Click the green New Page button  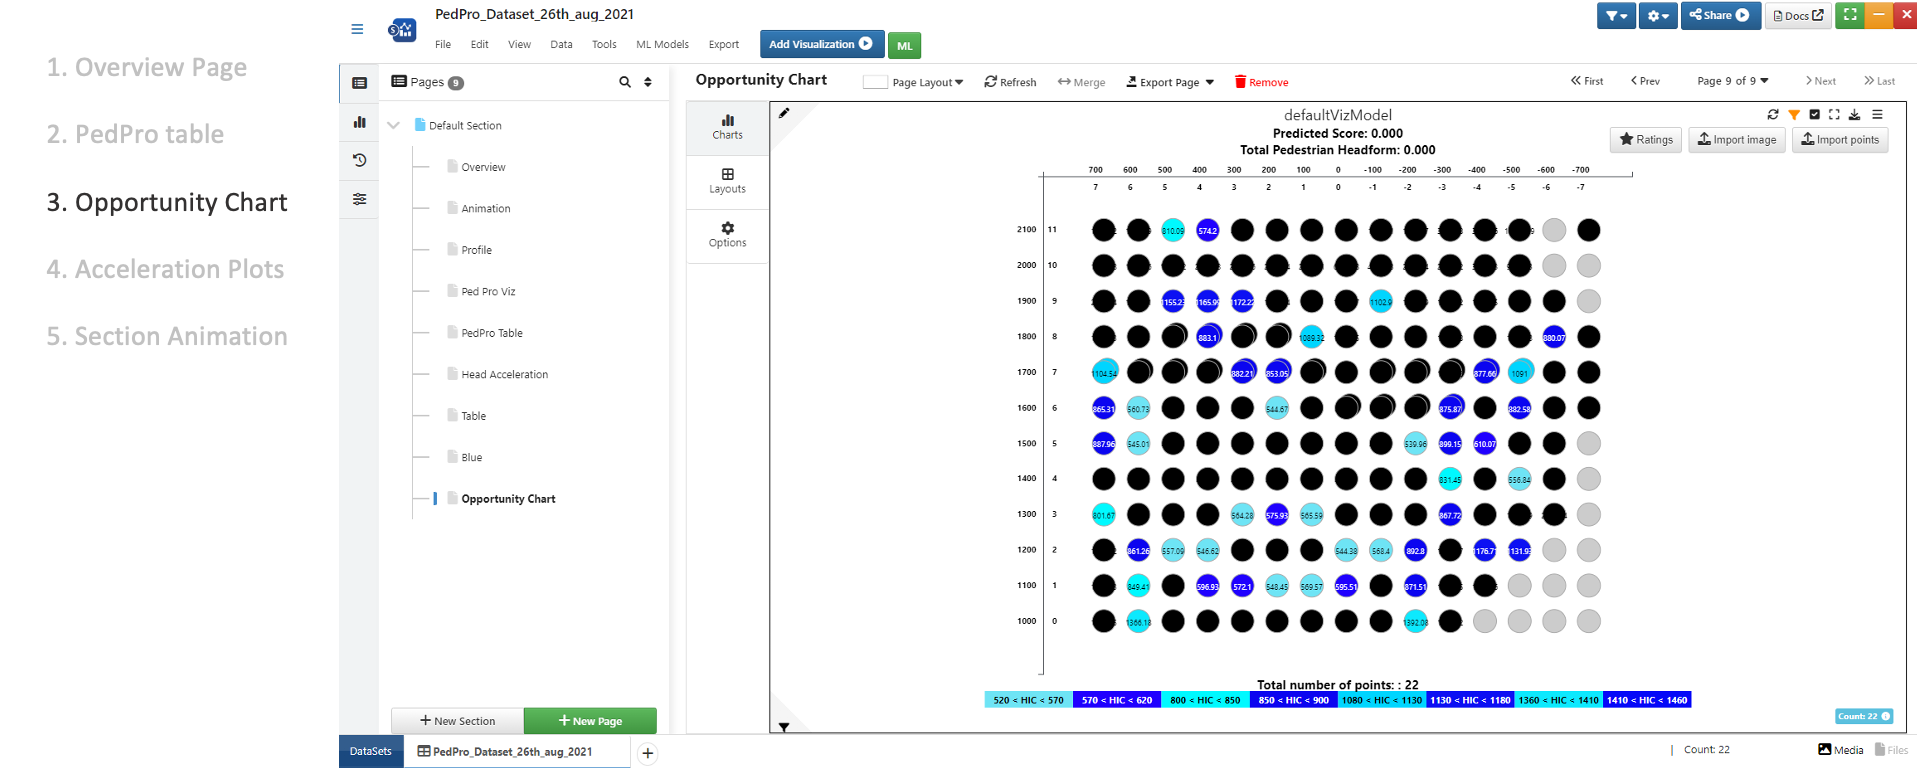[x=590, y=721]
